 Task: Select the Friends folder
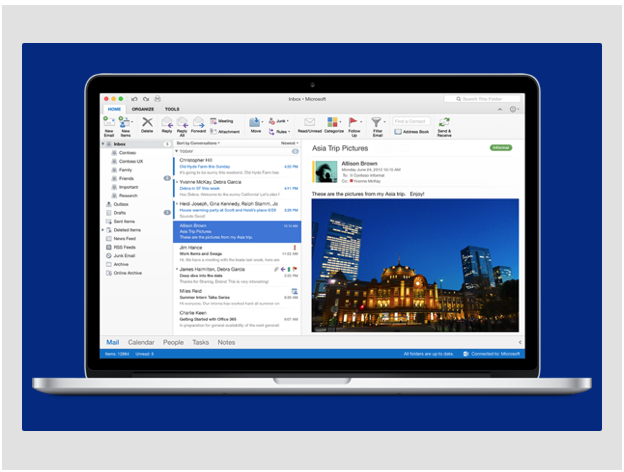(136, 178)
